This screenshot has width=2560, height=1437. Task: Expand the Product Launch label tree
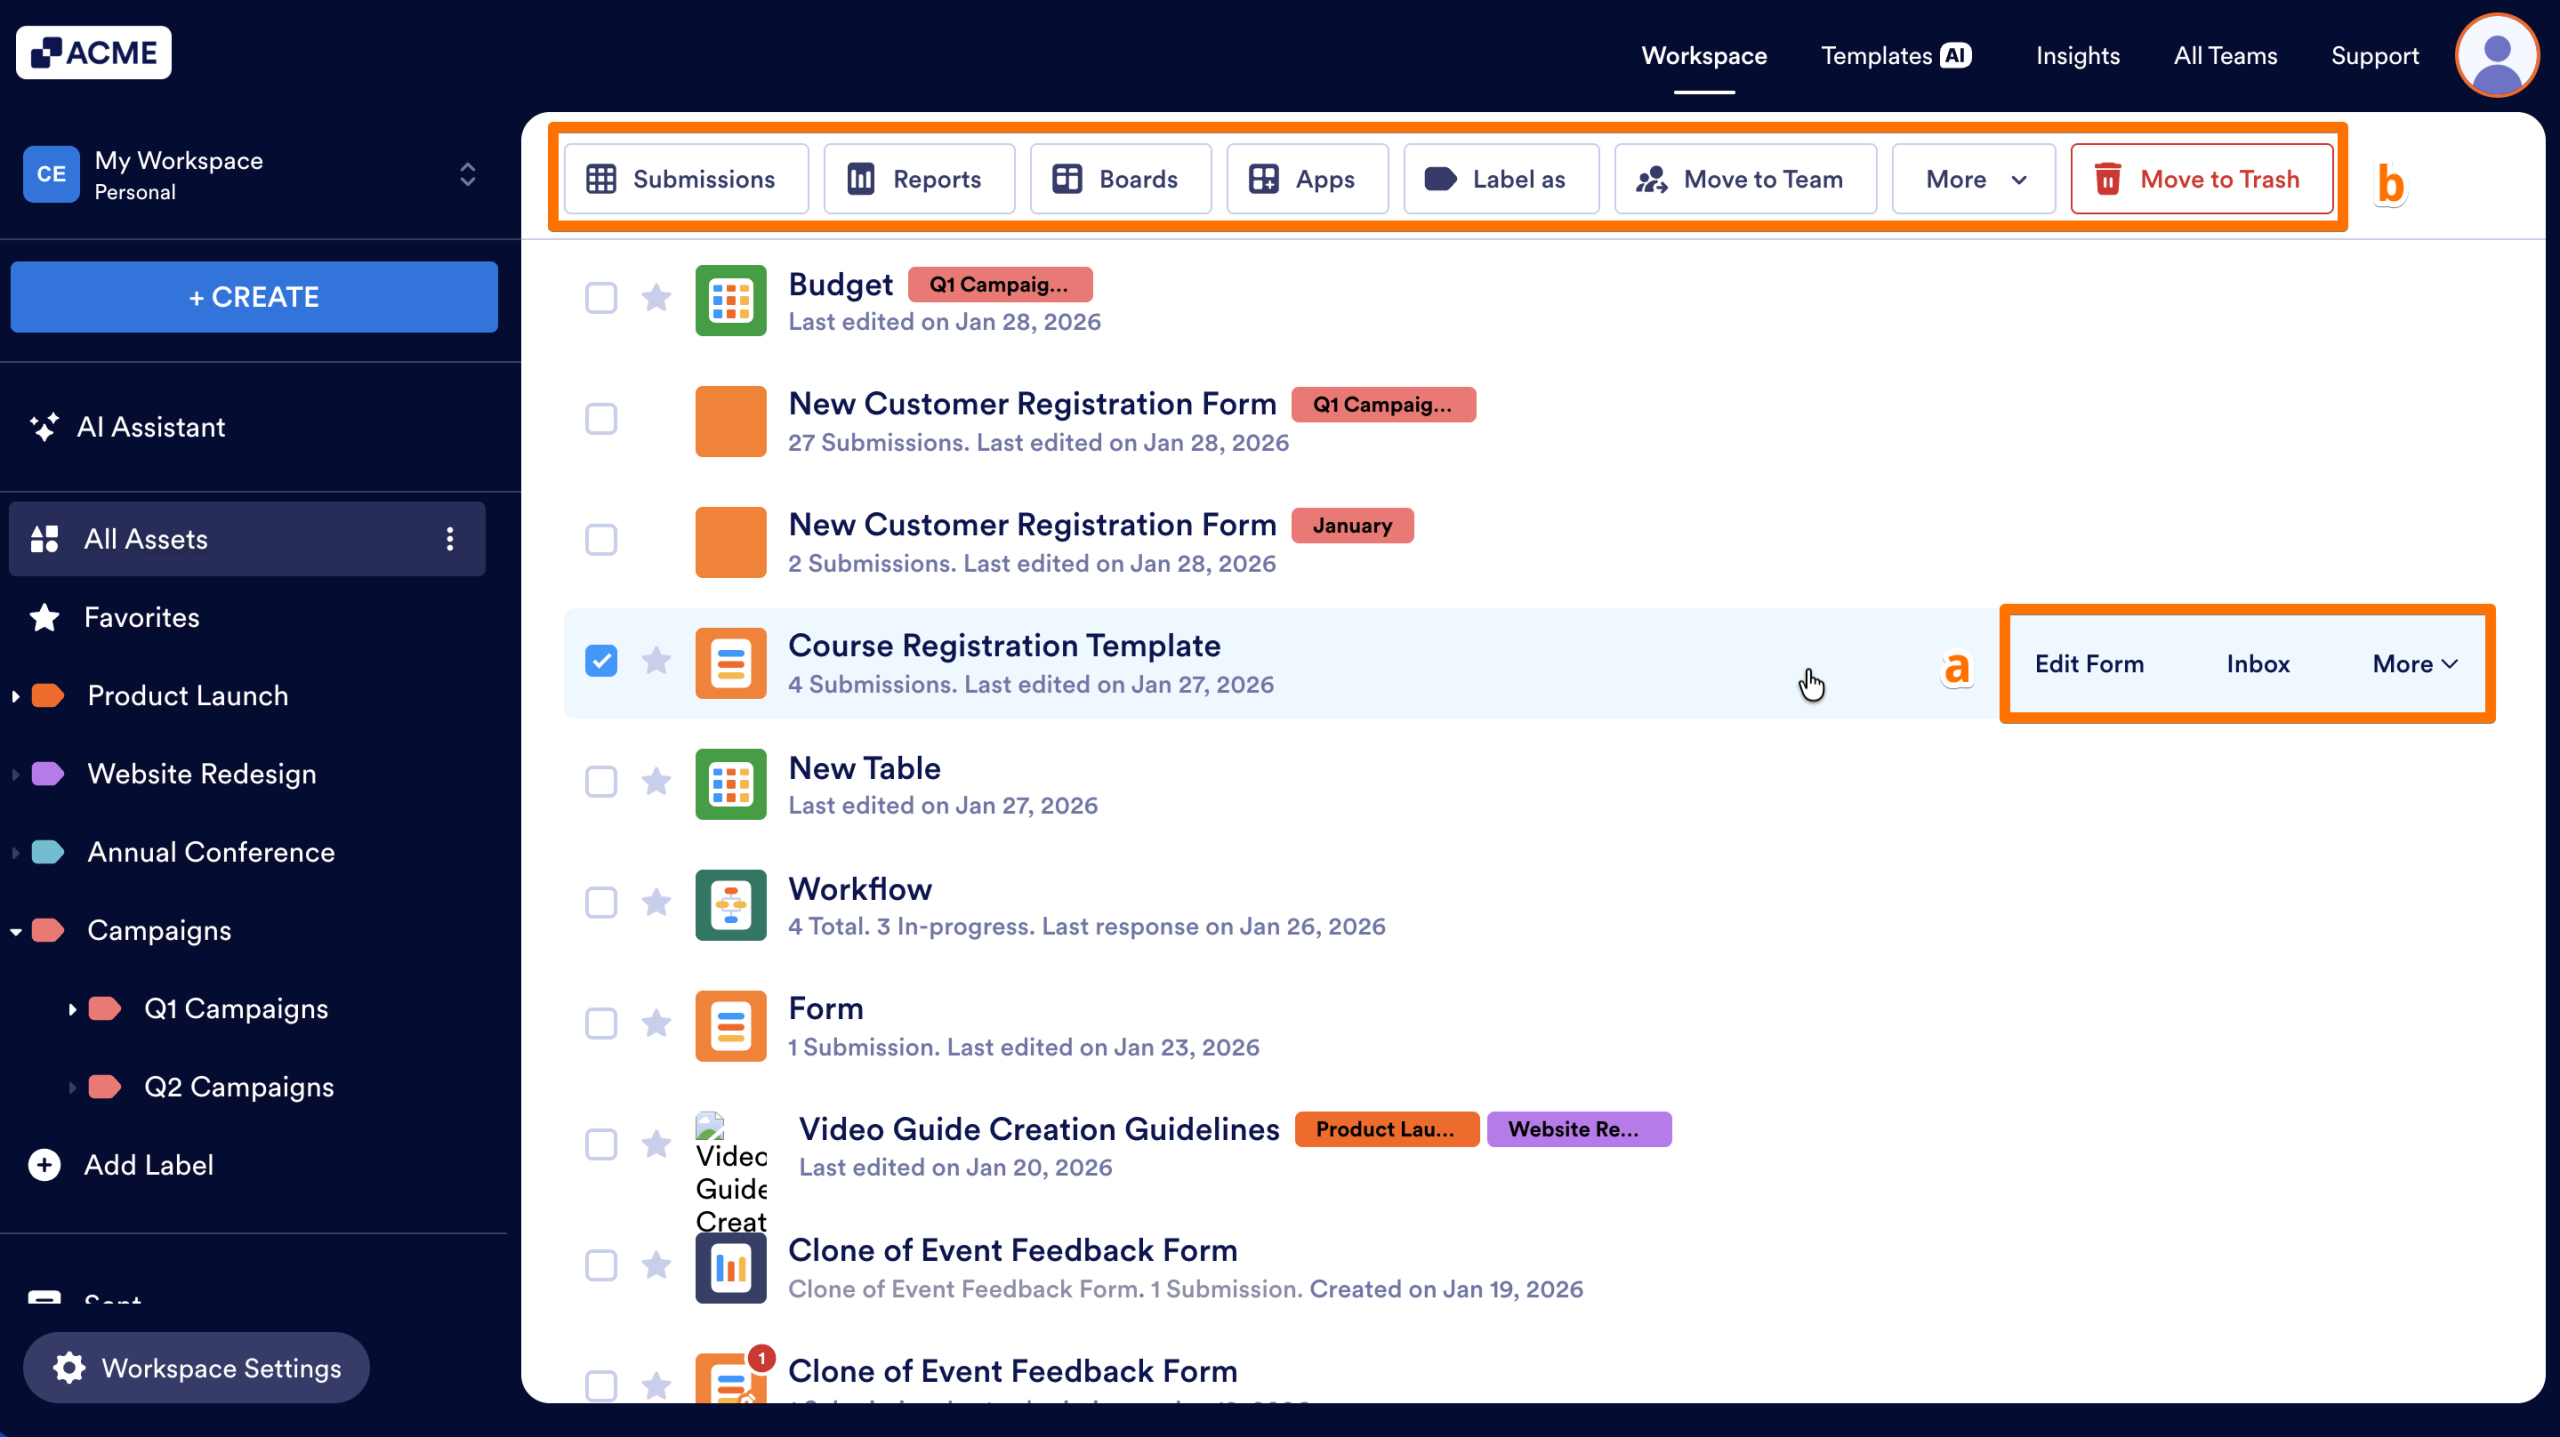coord(16,696)
